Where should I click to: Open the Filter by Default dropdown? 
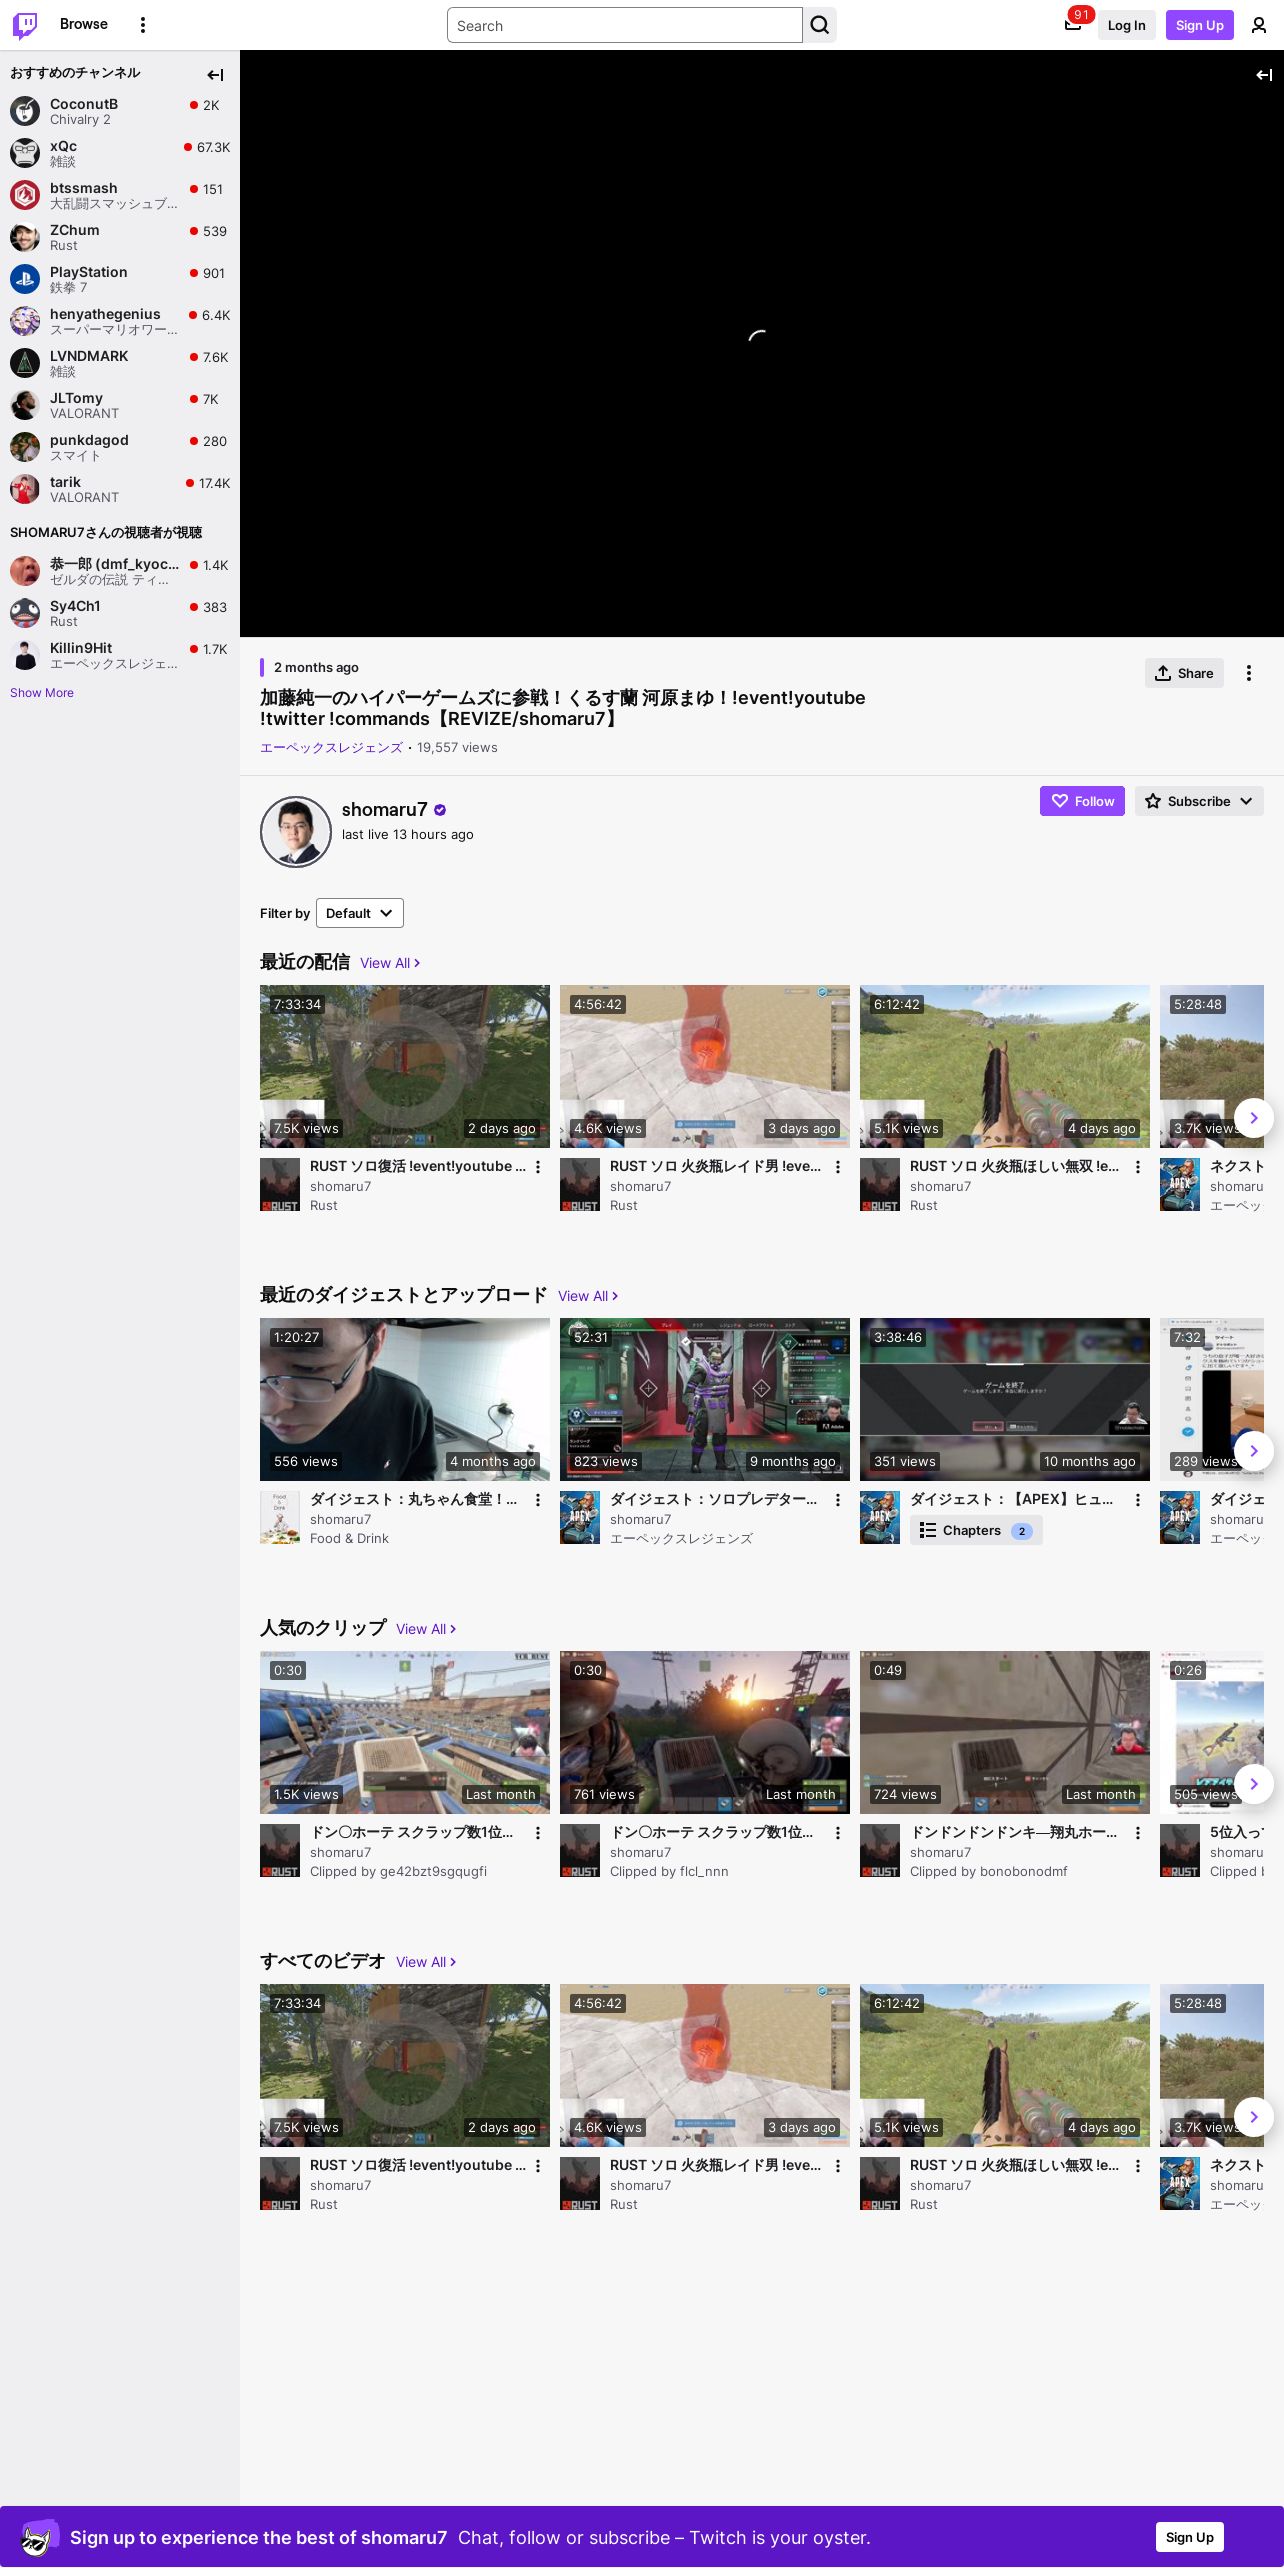tap(360, 913)
